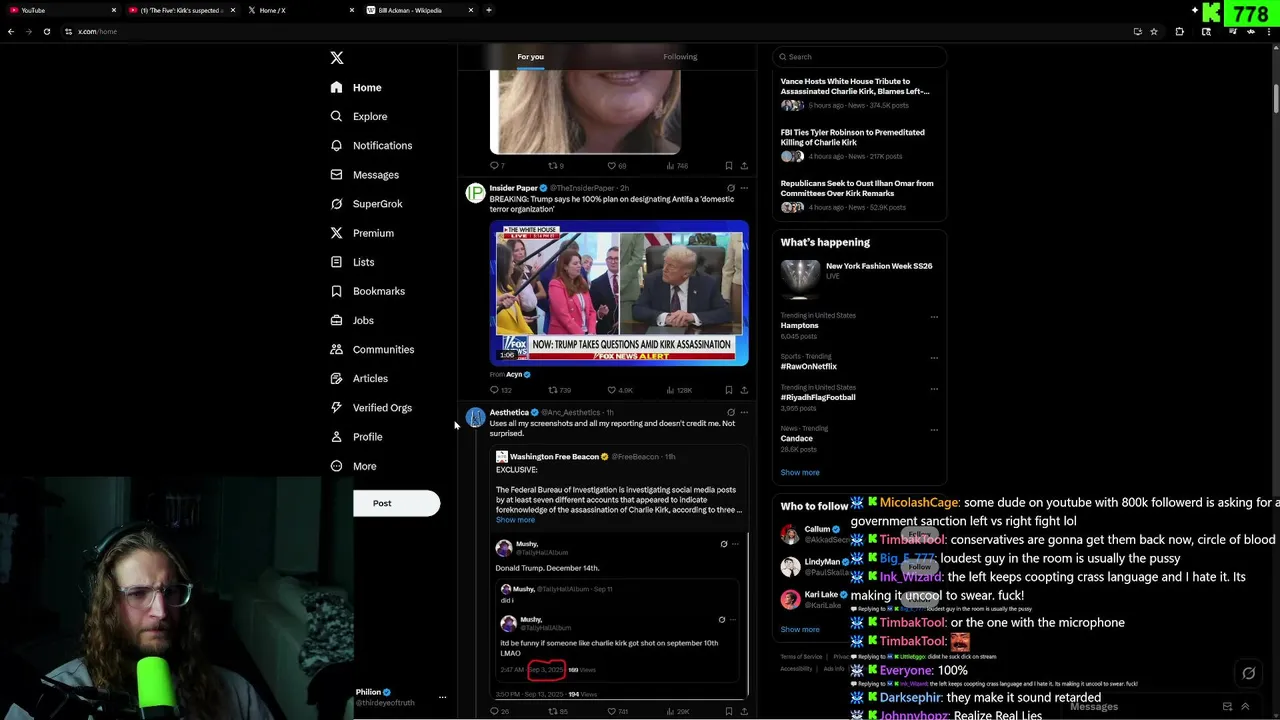Open more options for Hamptons trend

pyautogui.click(x=934, y=317)
